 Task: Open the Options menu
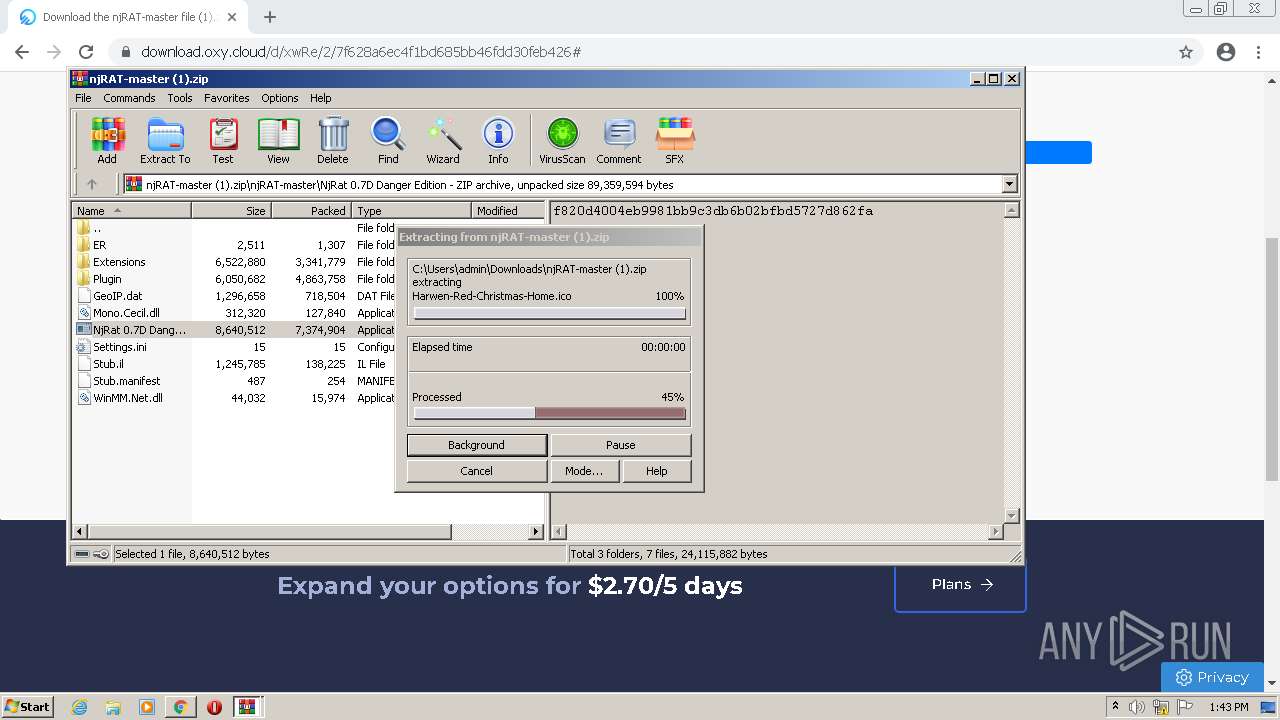pos(280,98)
